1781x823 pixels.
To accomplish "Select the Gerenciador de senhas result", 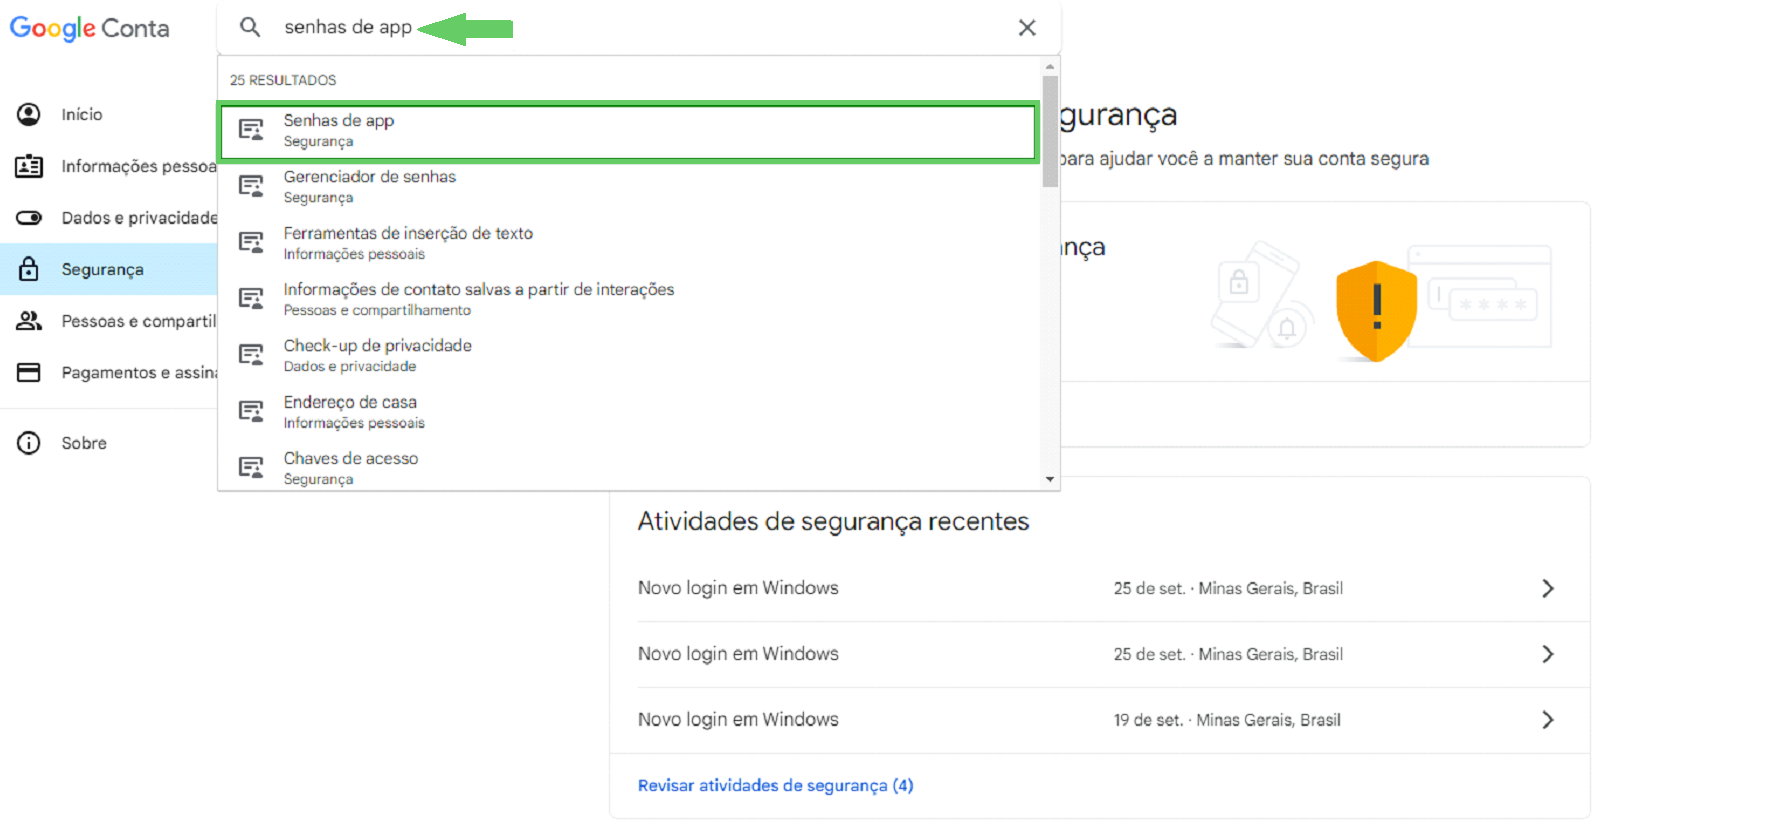I will pos(628,186).
